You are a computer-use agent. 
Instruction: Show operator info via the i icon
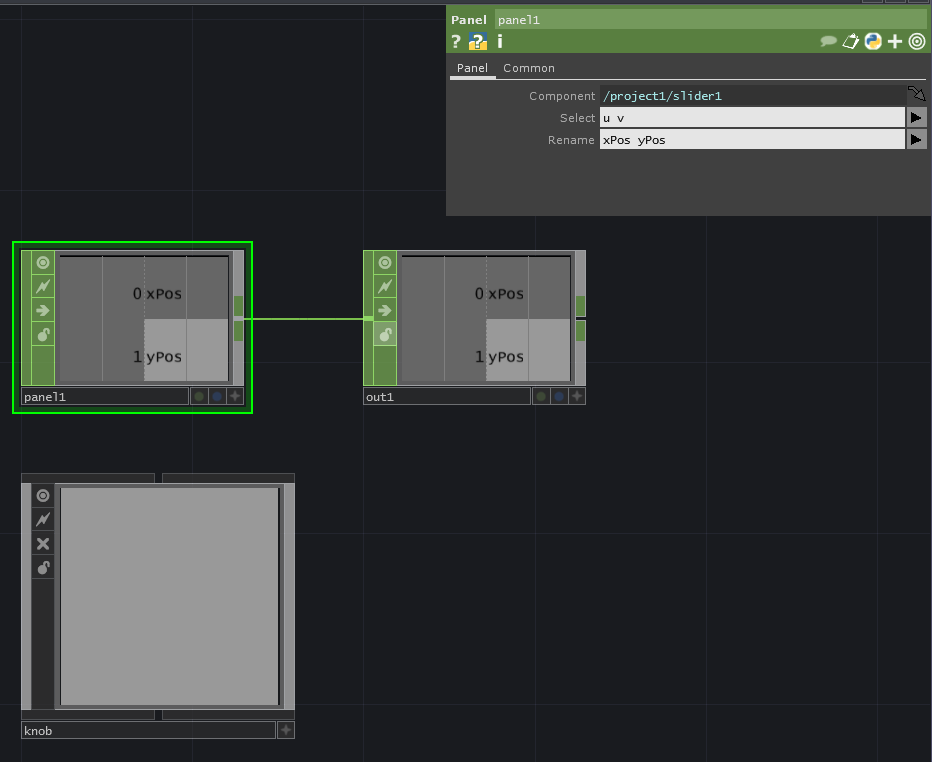coord(500,41)
